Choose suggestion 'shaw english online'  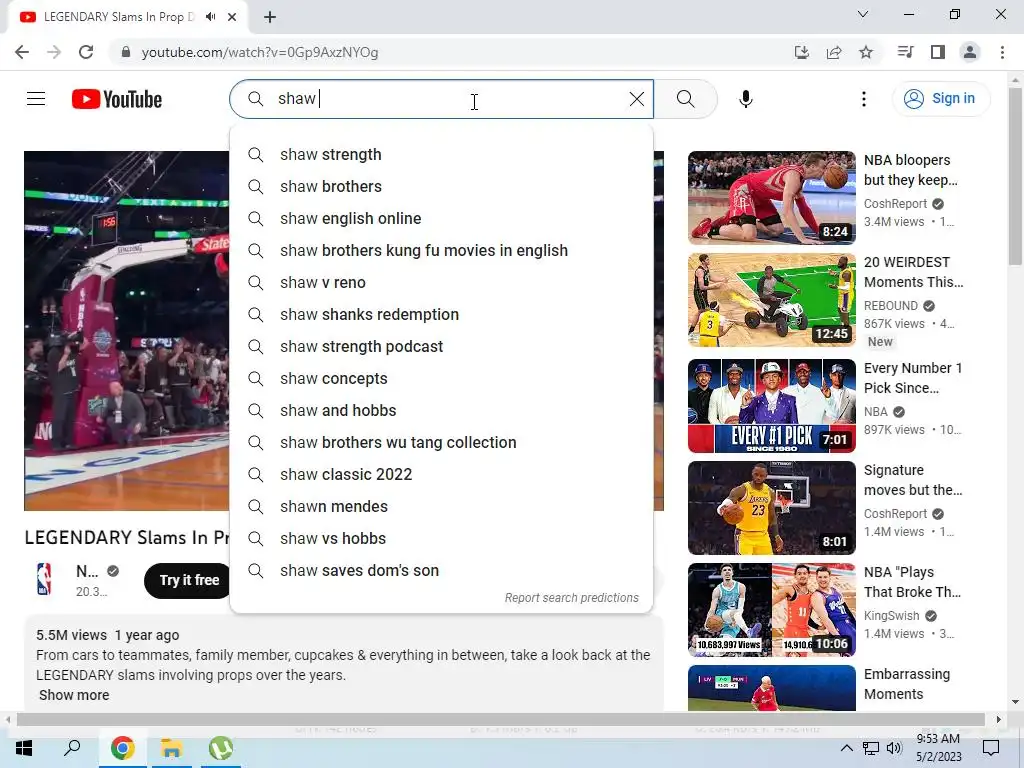(441, 219)
